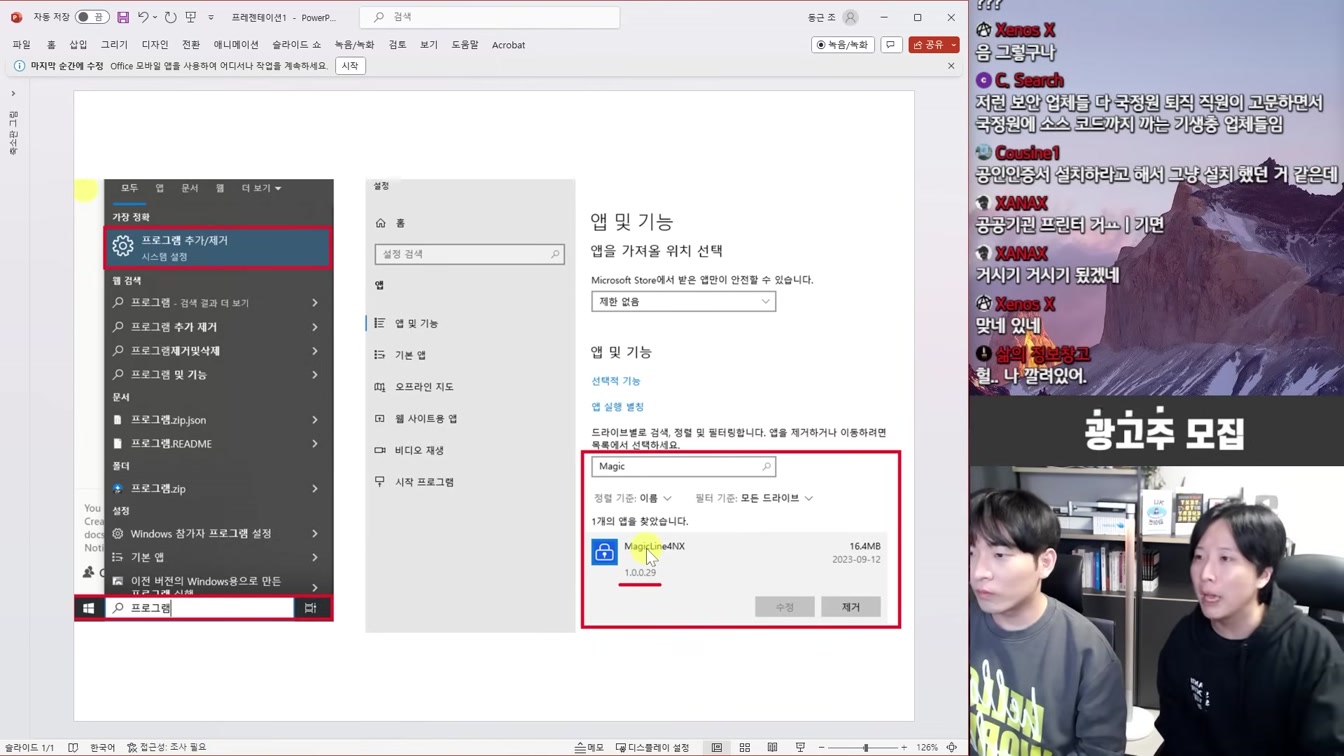Click 프로그램 추가/제거 result in slide image

pos(219,248)
